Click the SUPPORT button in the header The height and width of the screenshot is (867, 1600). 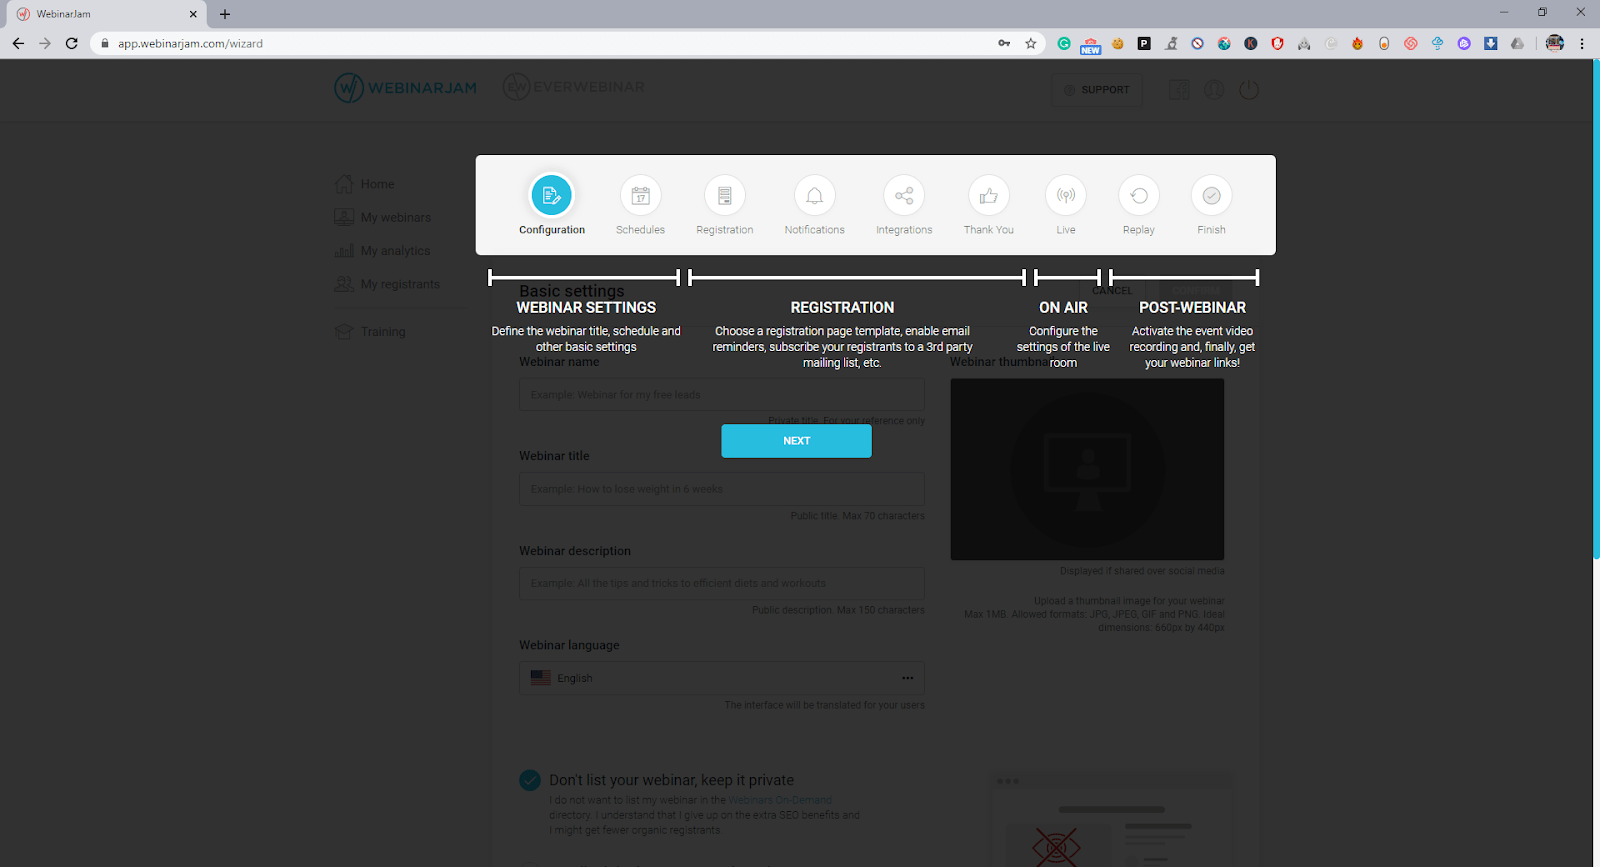point(1097,90)
